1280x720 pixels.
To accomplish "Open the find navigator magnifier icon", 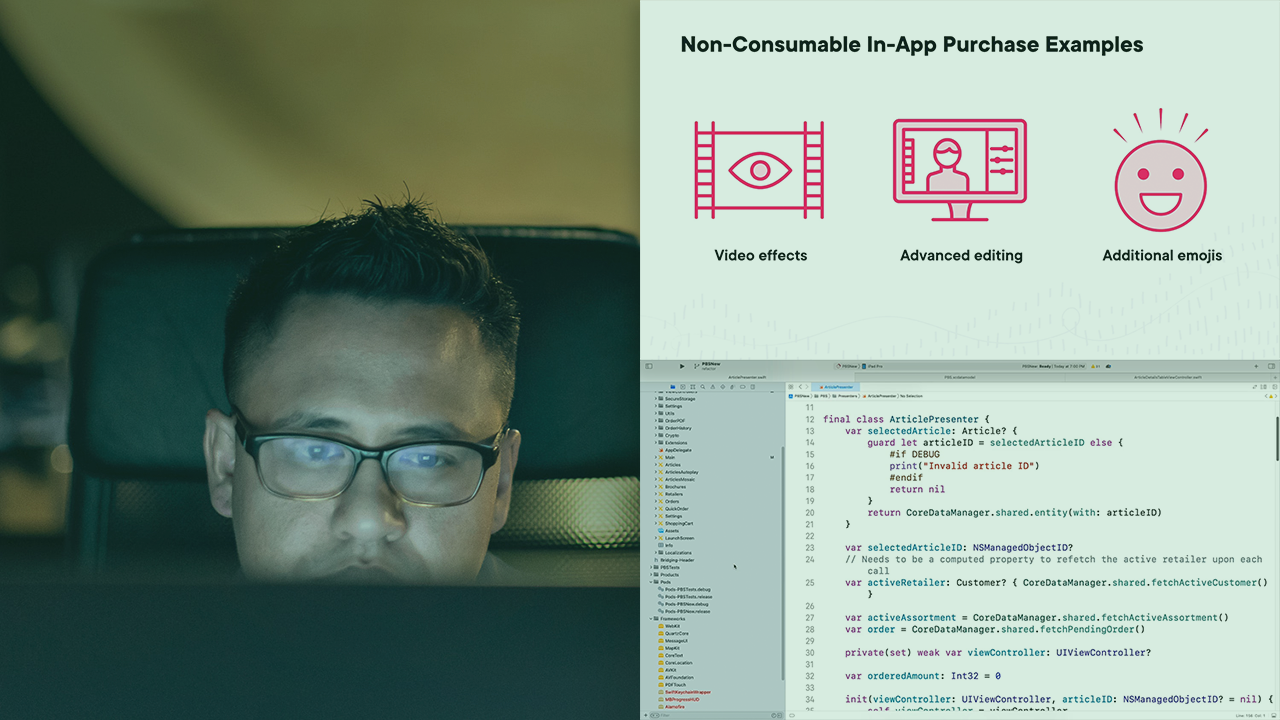I will click(x=704, y=386).
